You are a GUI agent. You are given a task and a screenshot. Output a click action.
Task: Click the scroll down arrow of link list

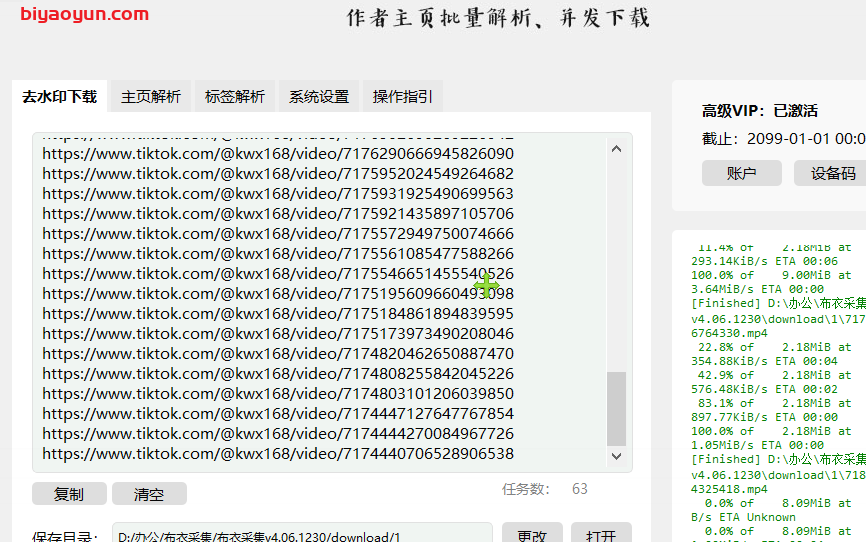click(x=616, y=456)
